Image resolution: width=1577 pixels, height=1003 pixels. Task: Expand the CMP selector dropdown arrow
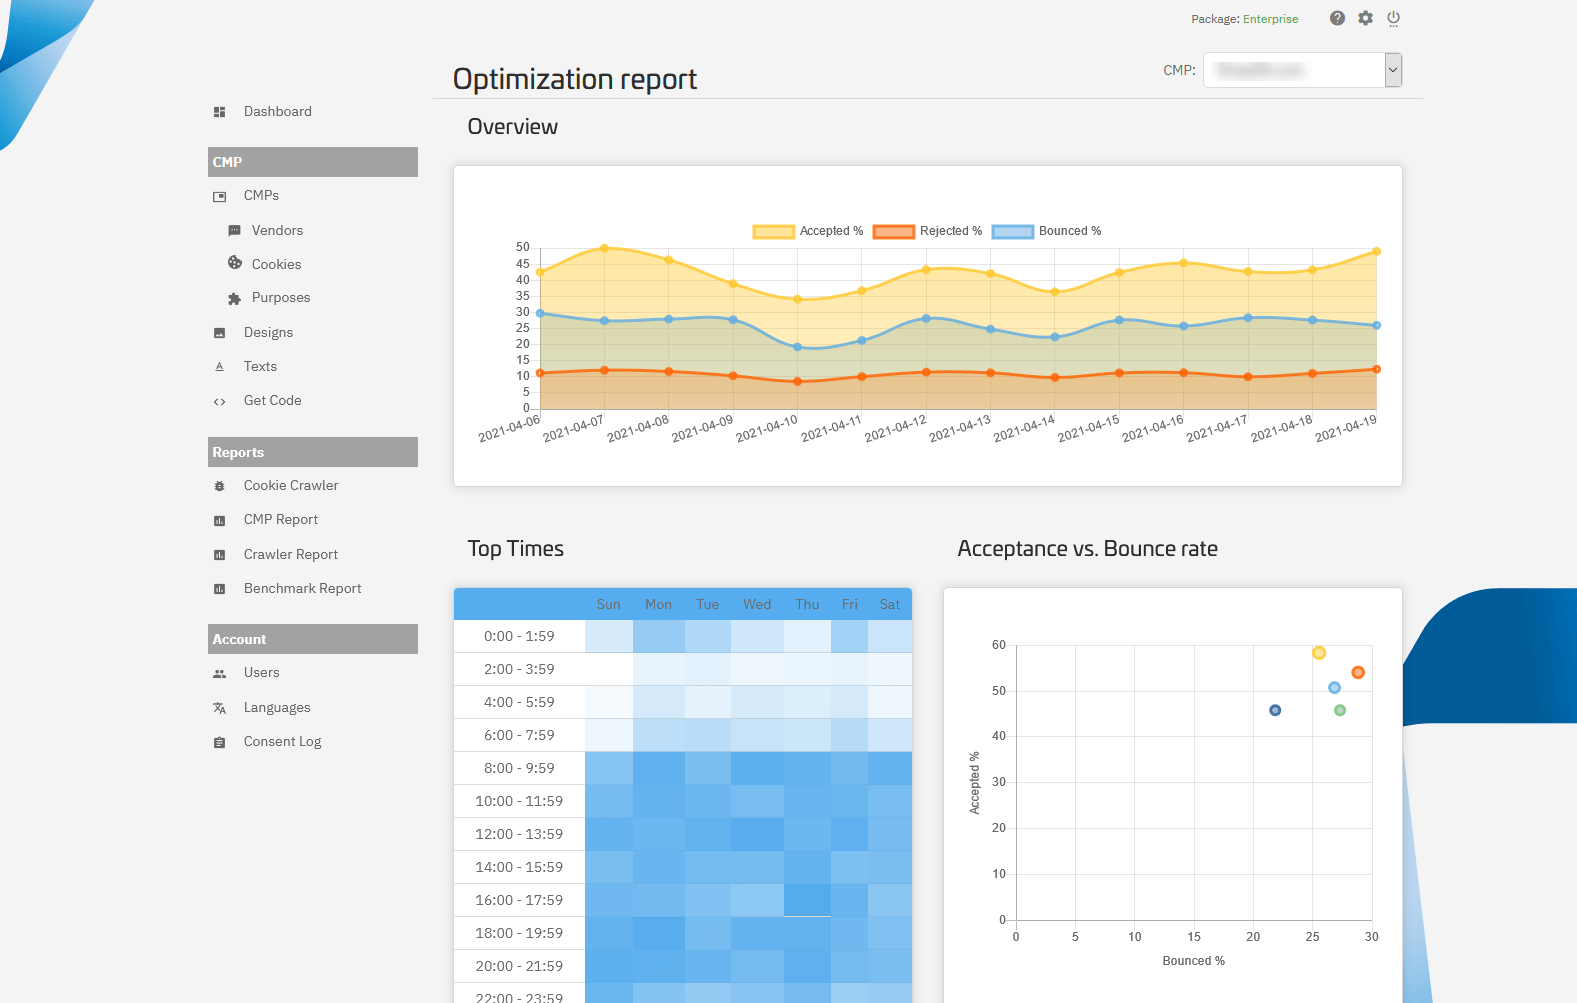click(1393, 70)
